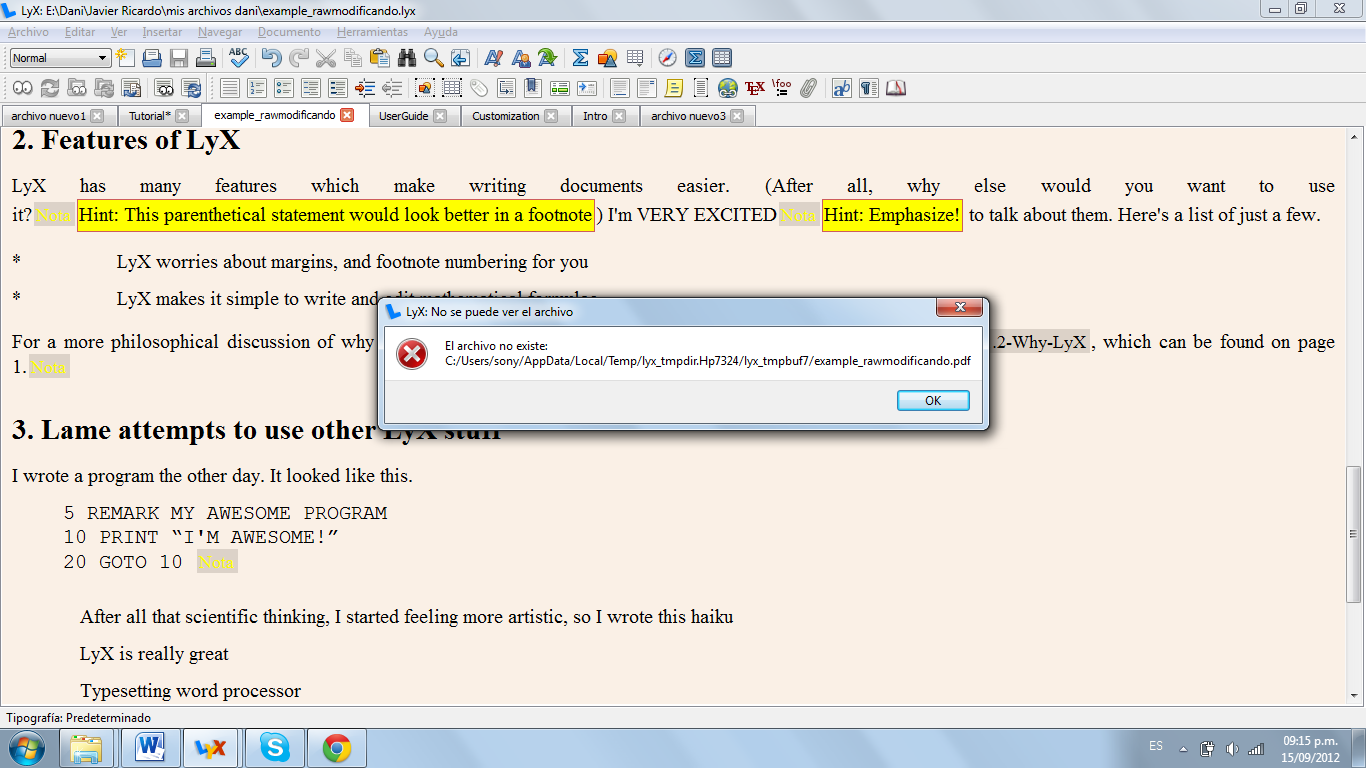Screen dimensions: 1366x768
Task: Include file with the paperclip icon
Action: click(x=808, y=88)
